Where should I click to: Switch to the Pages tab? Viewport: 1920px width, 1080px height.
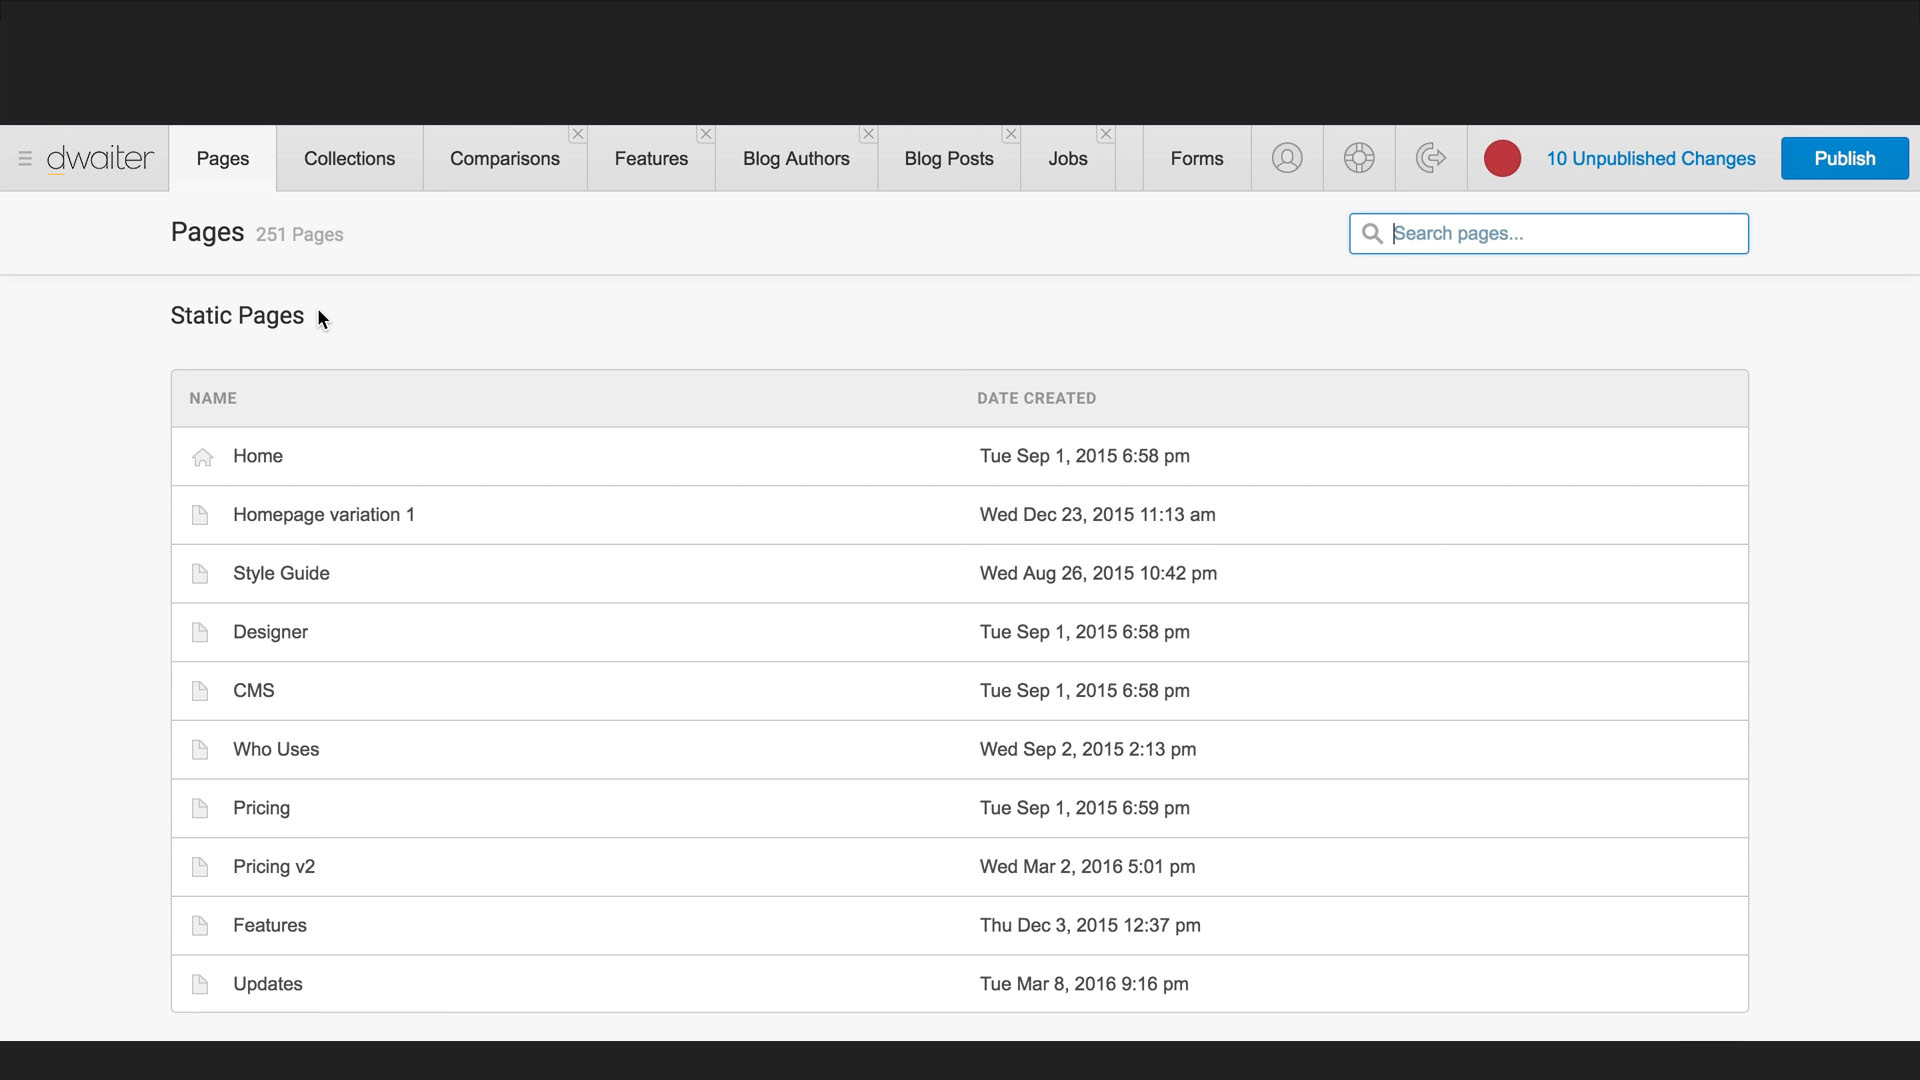click(x=223, y=159)
